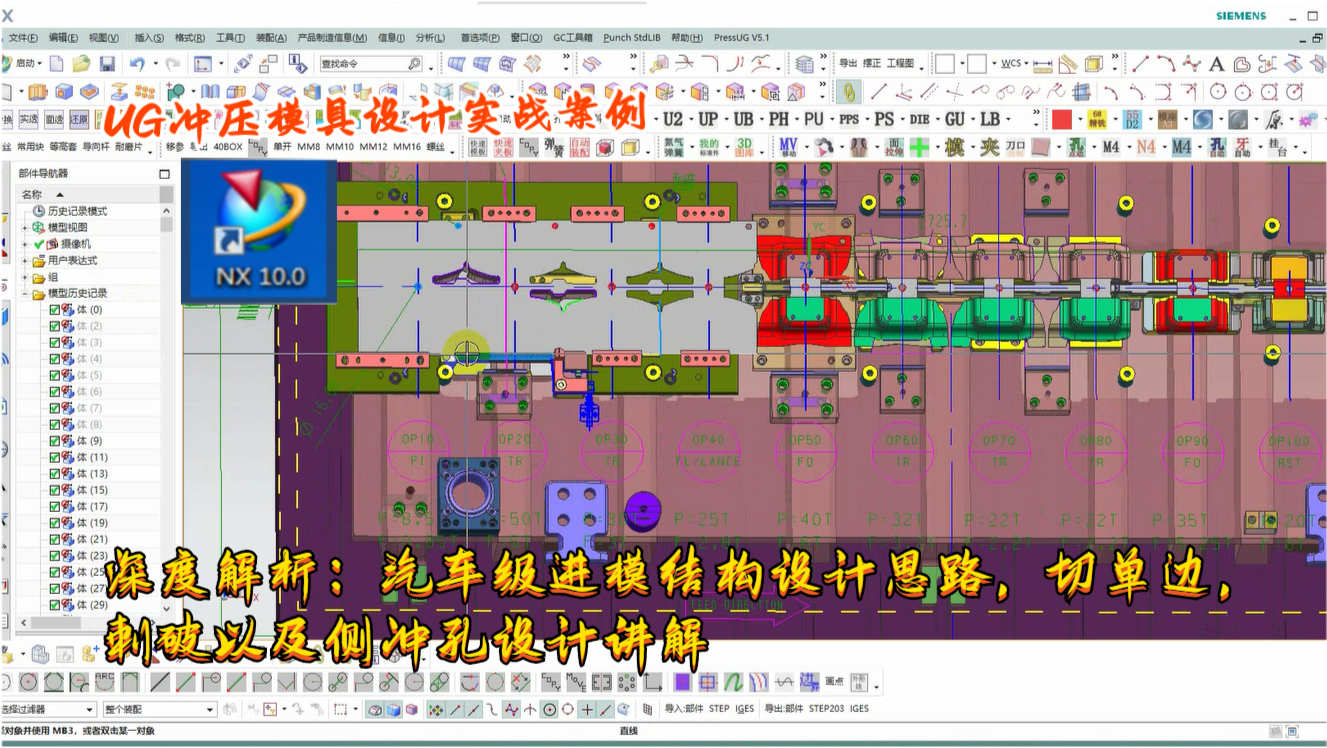Open the 装配(A) menu
The height and width of the screenshot is (748, 1327).
pos(271,38)
